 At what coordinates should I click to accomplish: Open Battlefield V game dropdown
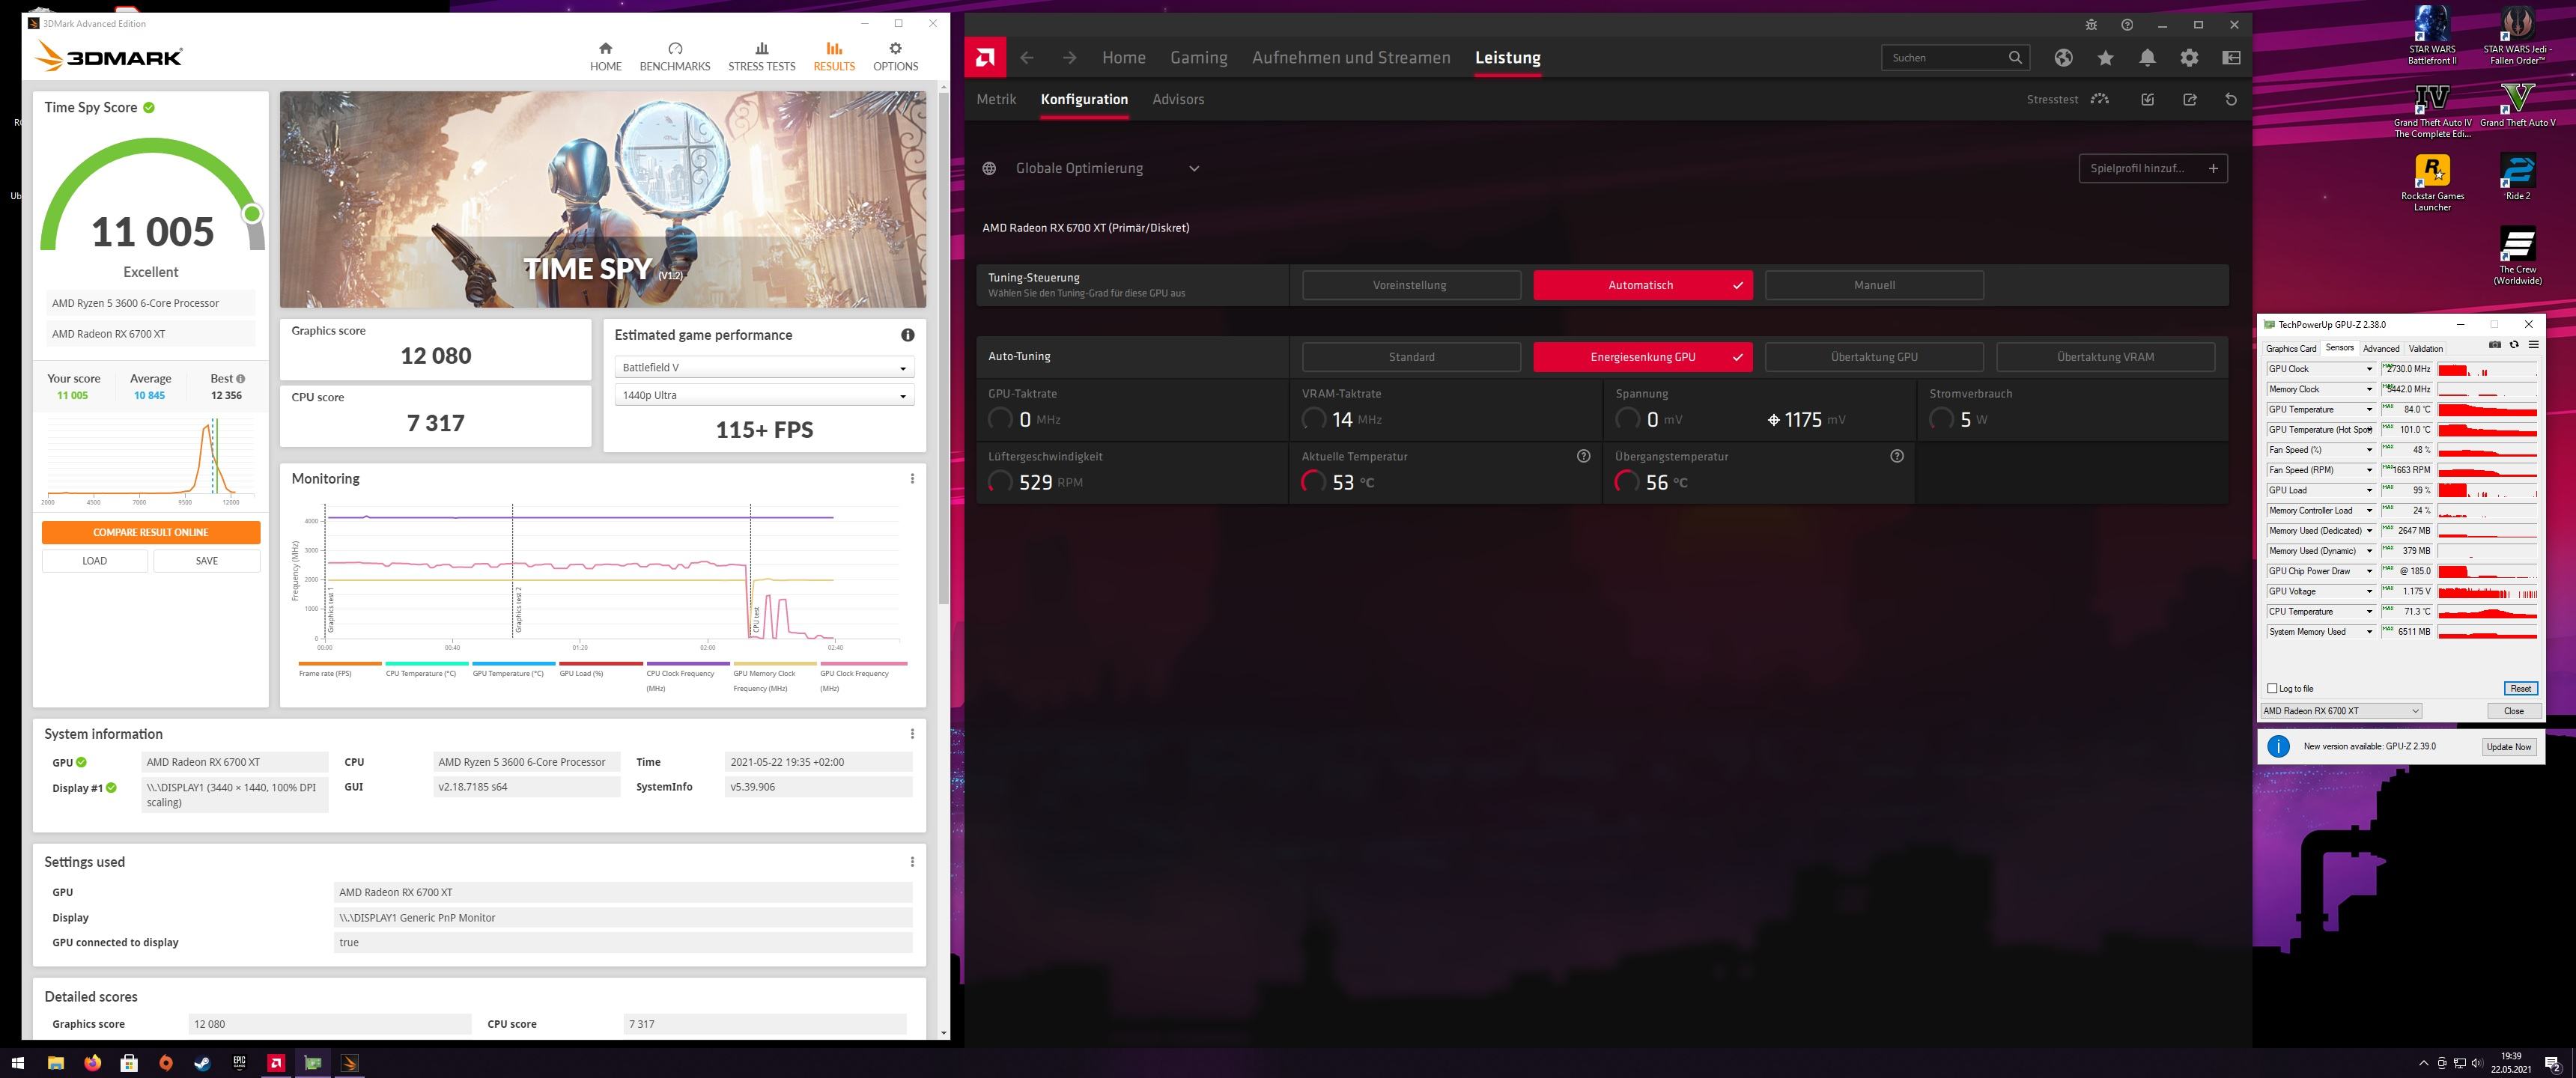tap(764, 368)
